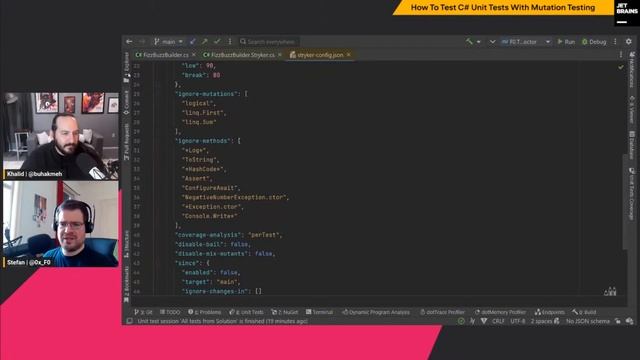This screenshot has width=640, height=360.
Task: Open more run actions after Debug
Action: coord(616,42)
